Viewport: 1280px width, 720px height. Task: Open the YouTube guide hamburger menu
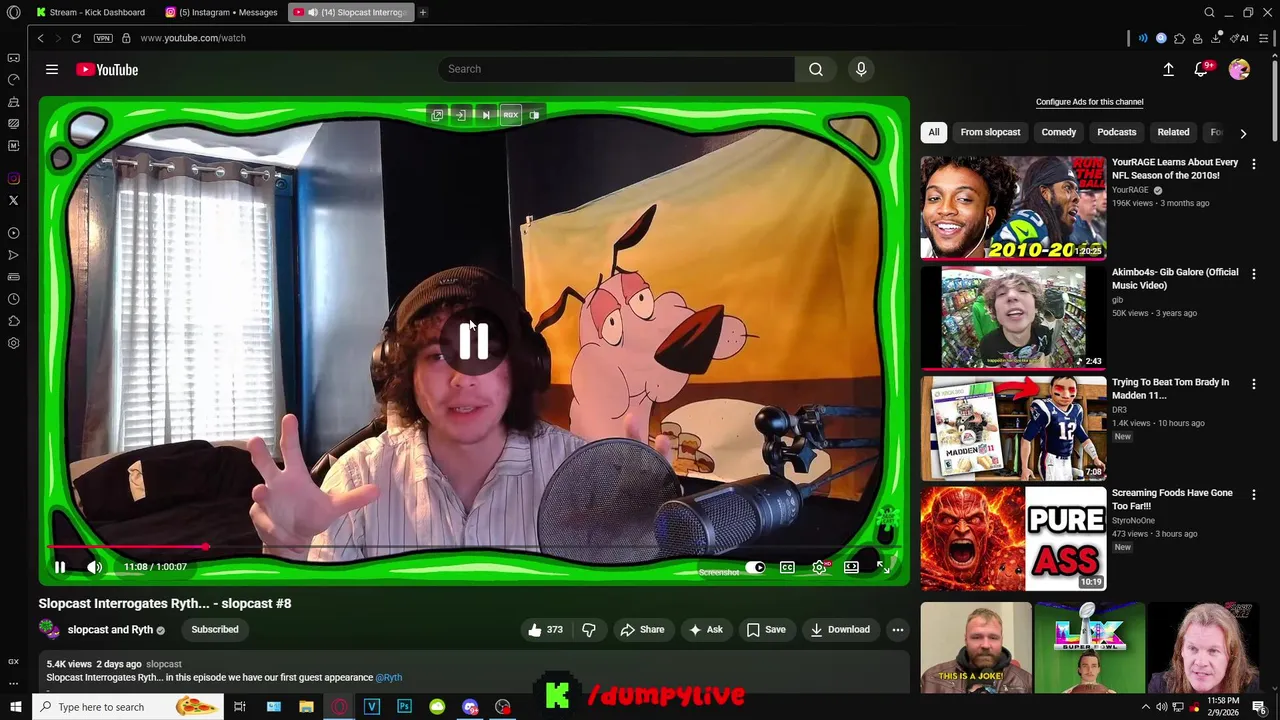(52, 69)
